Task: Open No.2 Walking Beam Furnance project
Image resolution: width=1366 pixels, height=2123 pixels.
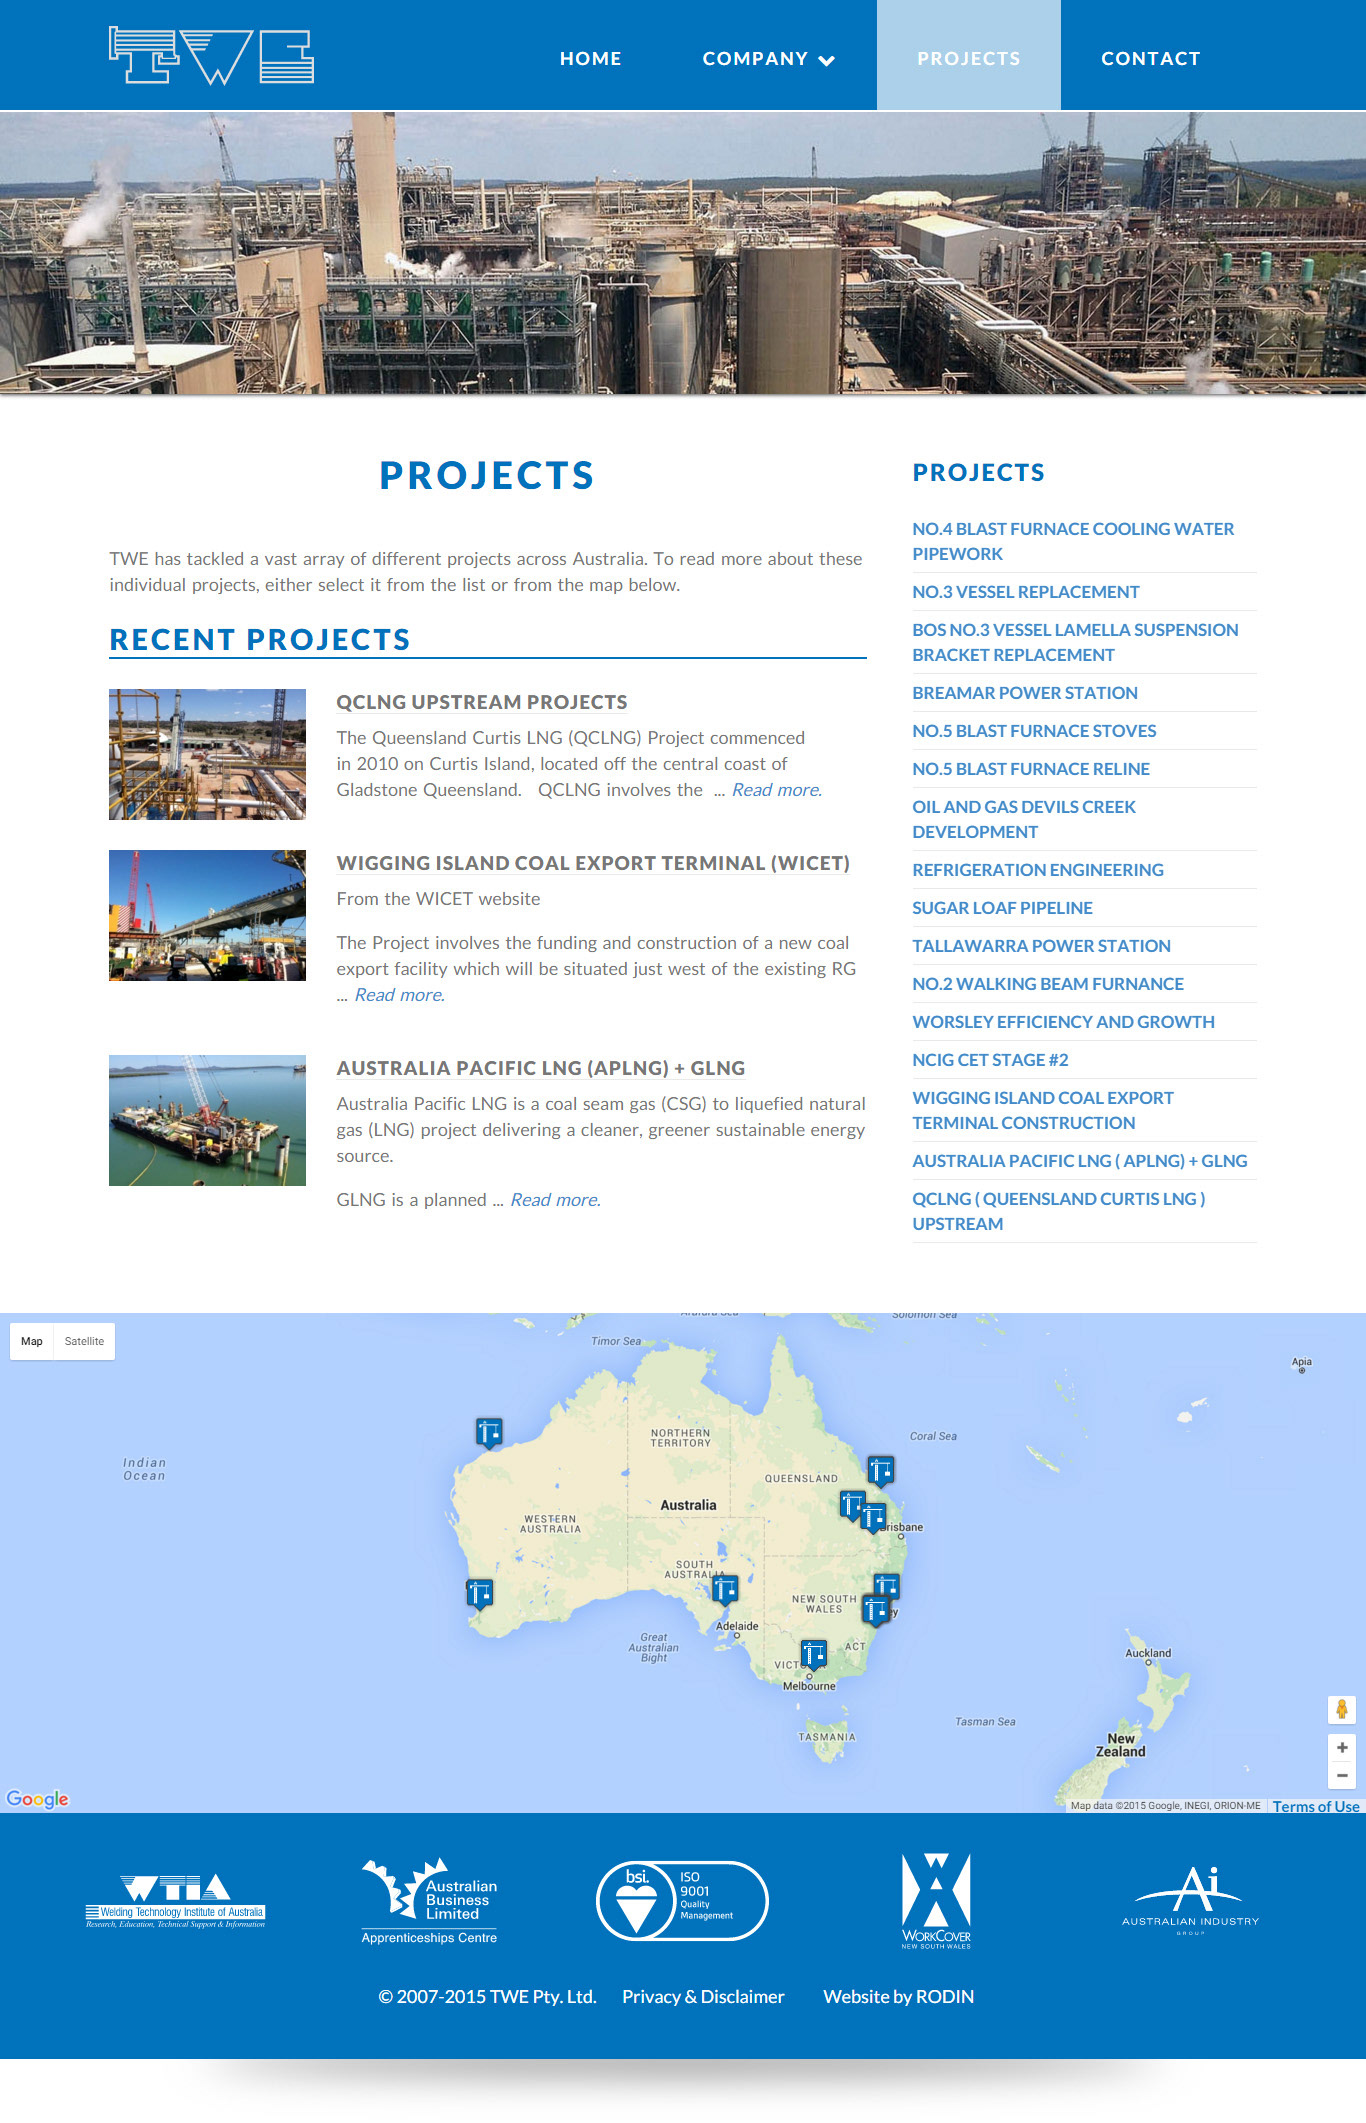Action: click(x=1048, y=984)
